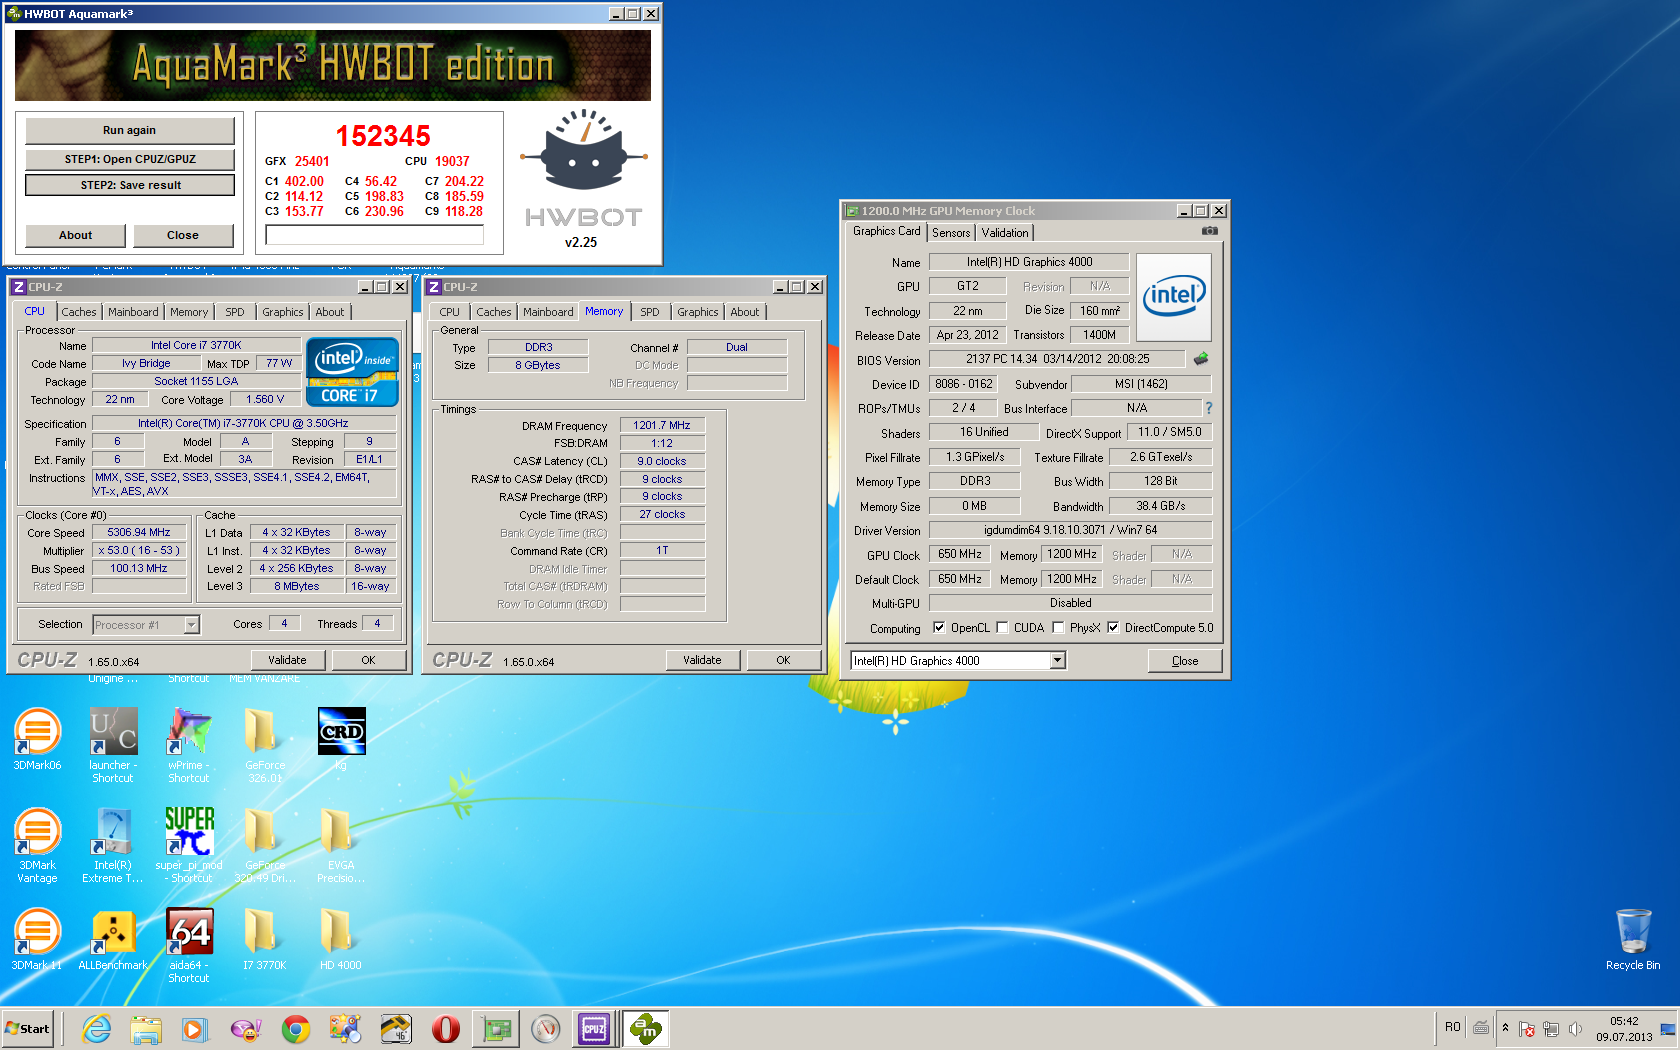Click the Bus Interface question mark in GPU-Z
The height and width of the screenshot is (1050, 1680).
click(1208, 408)
